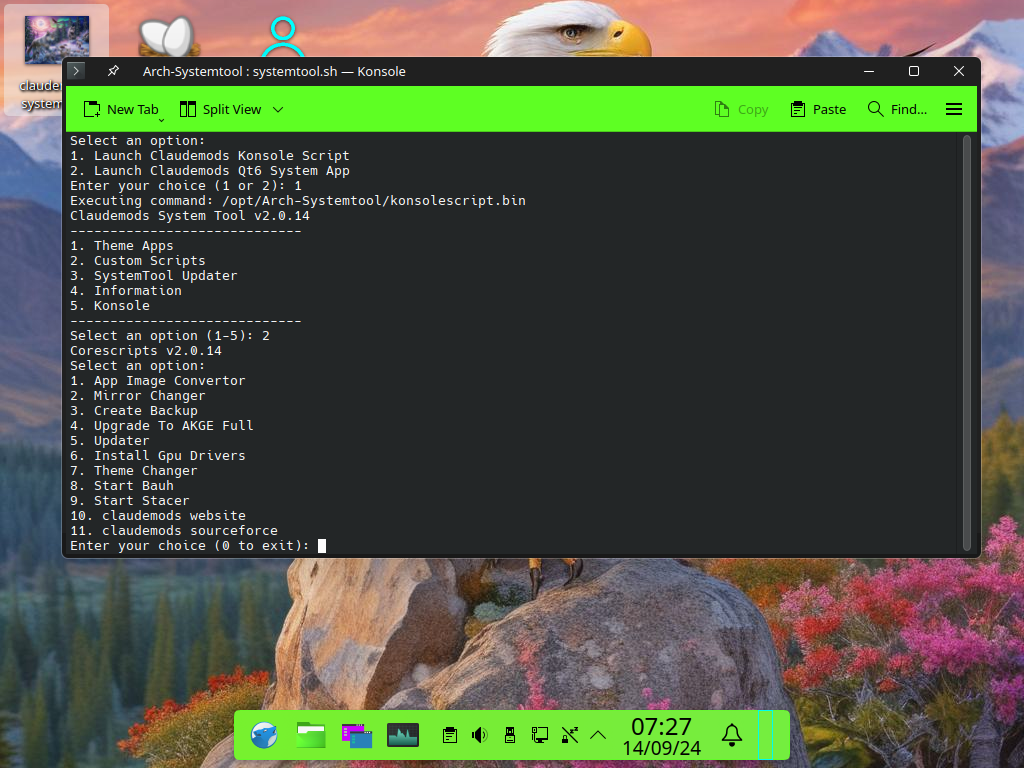Screen dimensions: 1024x768
Task: Click the '5. Updater' line
Action: [x=110, y=441]
